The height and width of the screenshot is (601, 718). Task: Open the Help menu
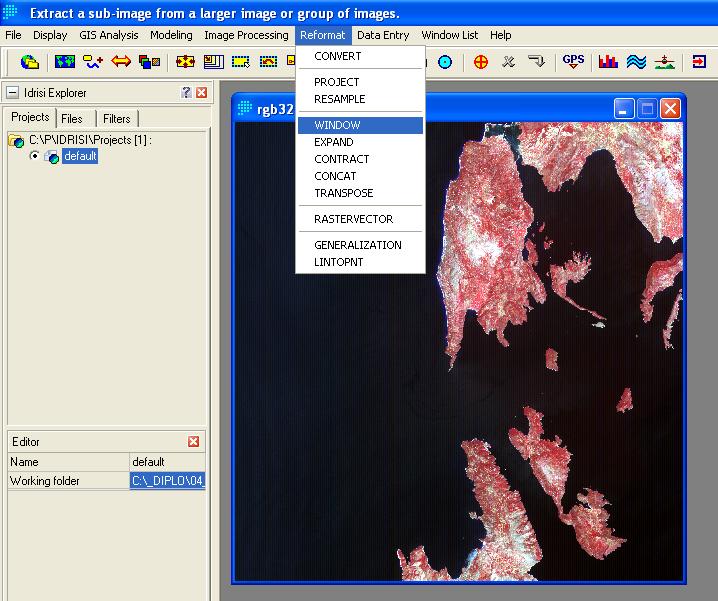(x=500, y=35)
